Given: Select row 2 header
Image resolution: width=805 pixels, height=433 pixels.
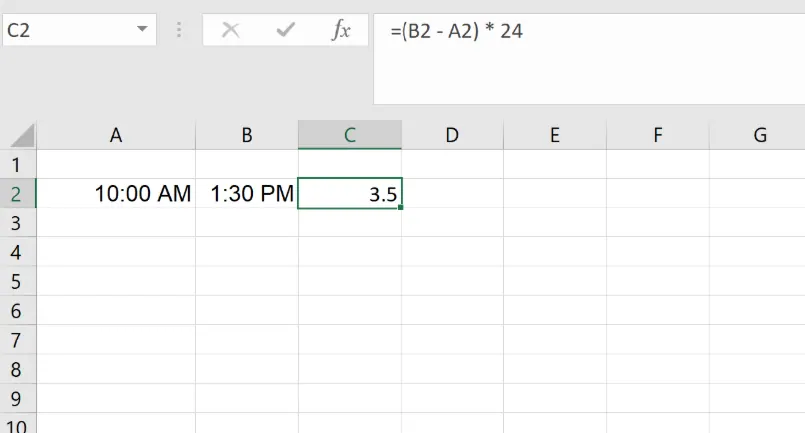Looking at the screenshot, I should pos(17,193).
